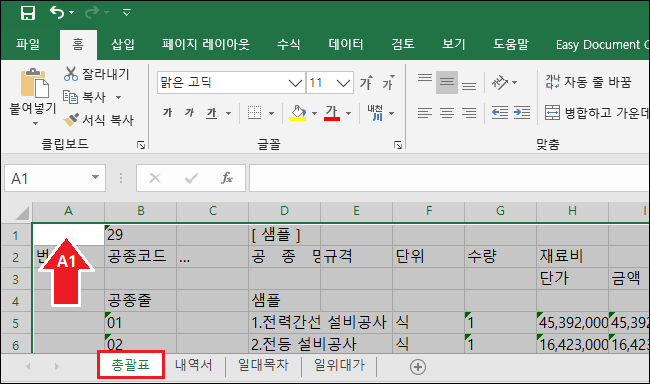Click the formula bar input field

pos(449,178)
